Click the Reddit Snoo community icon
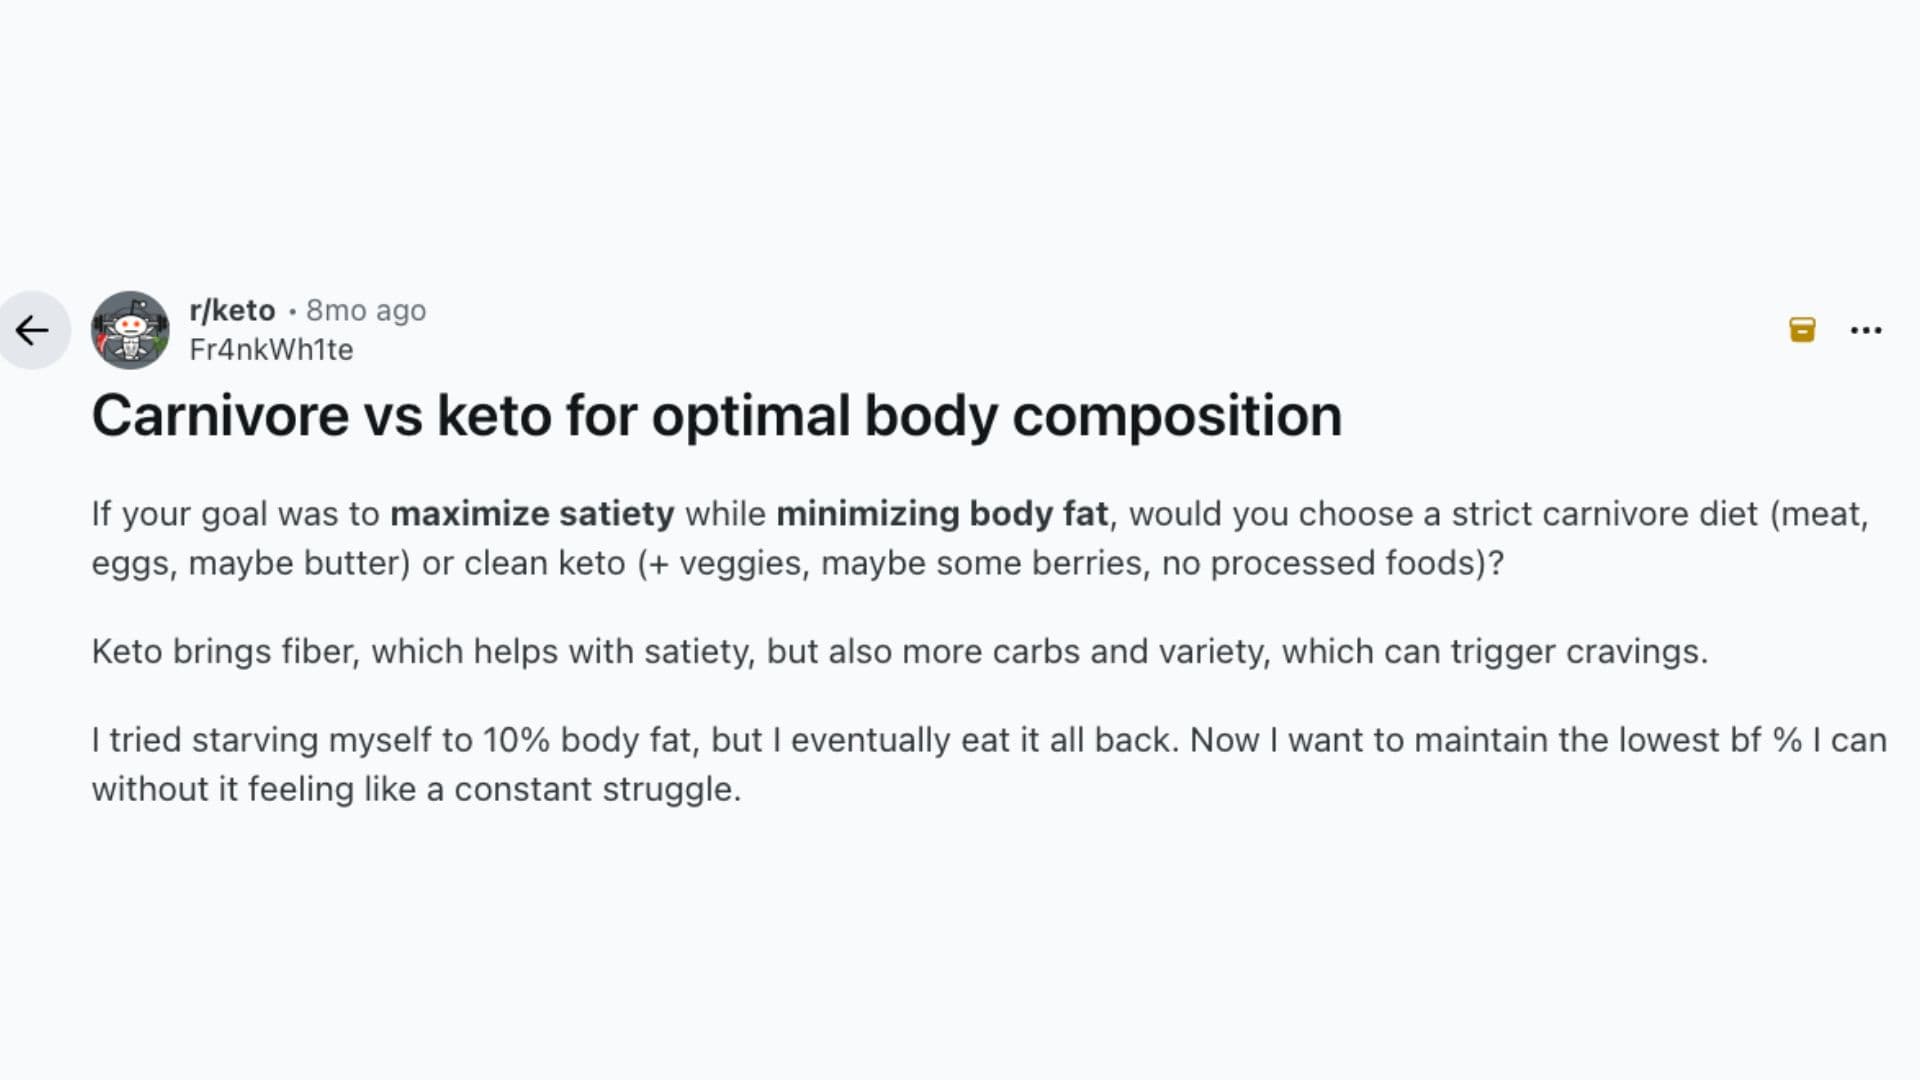The height and width of the screenshot is (1080, 1920). click(x=130, y=330)
